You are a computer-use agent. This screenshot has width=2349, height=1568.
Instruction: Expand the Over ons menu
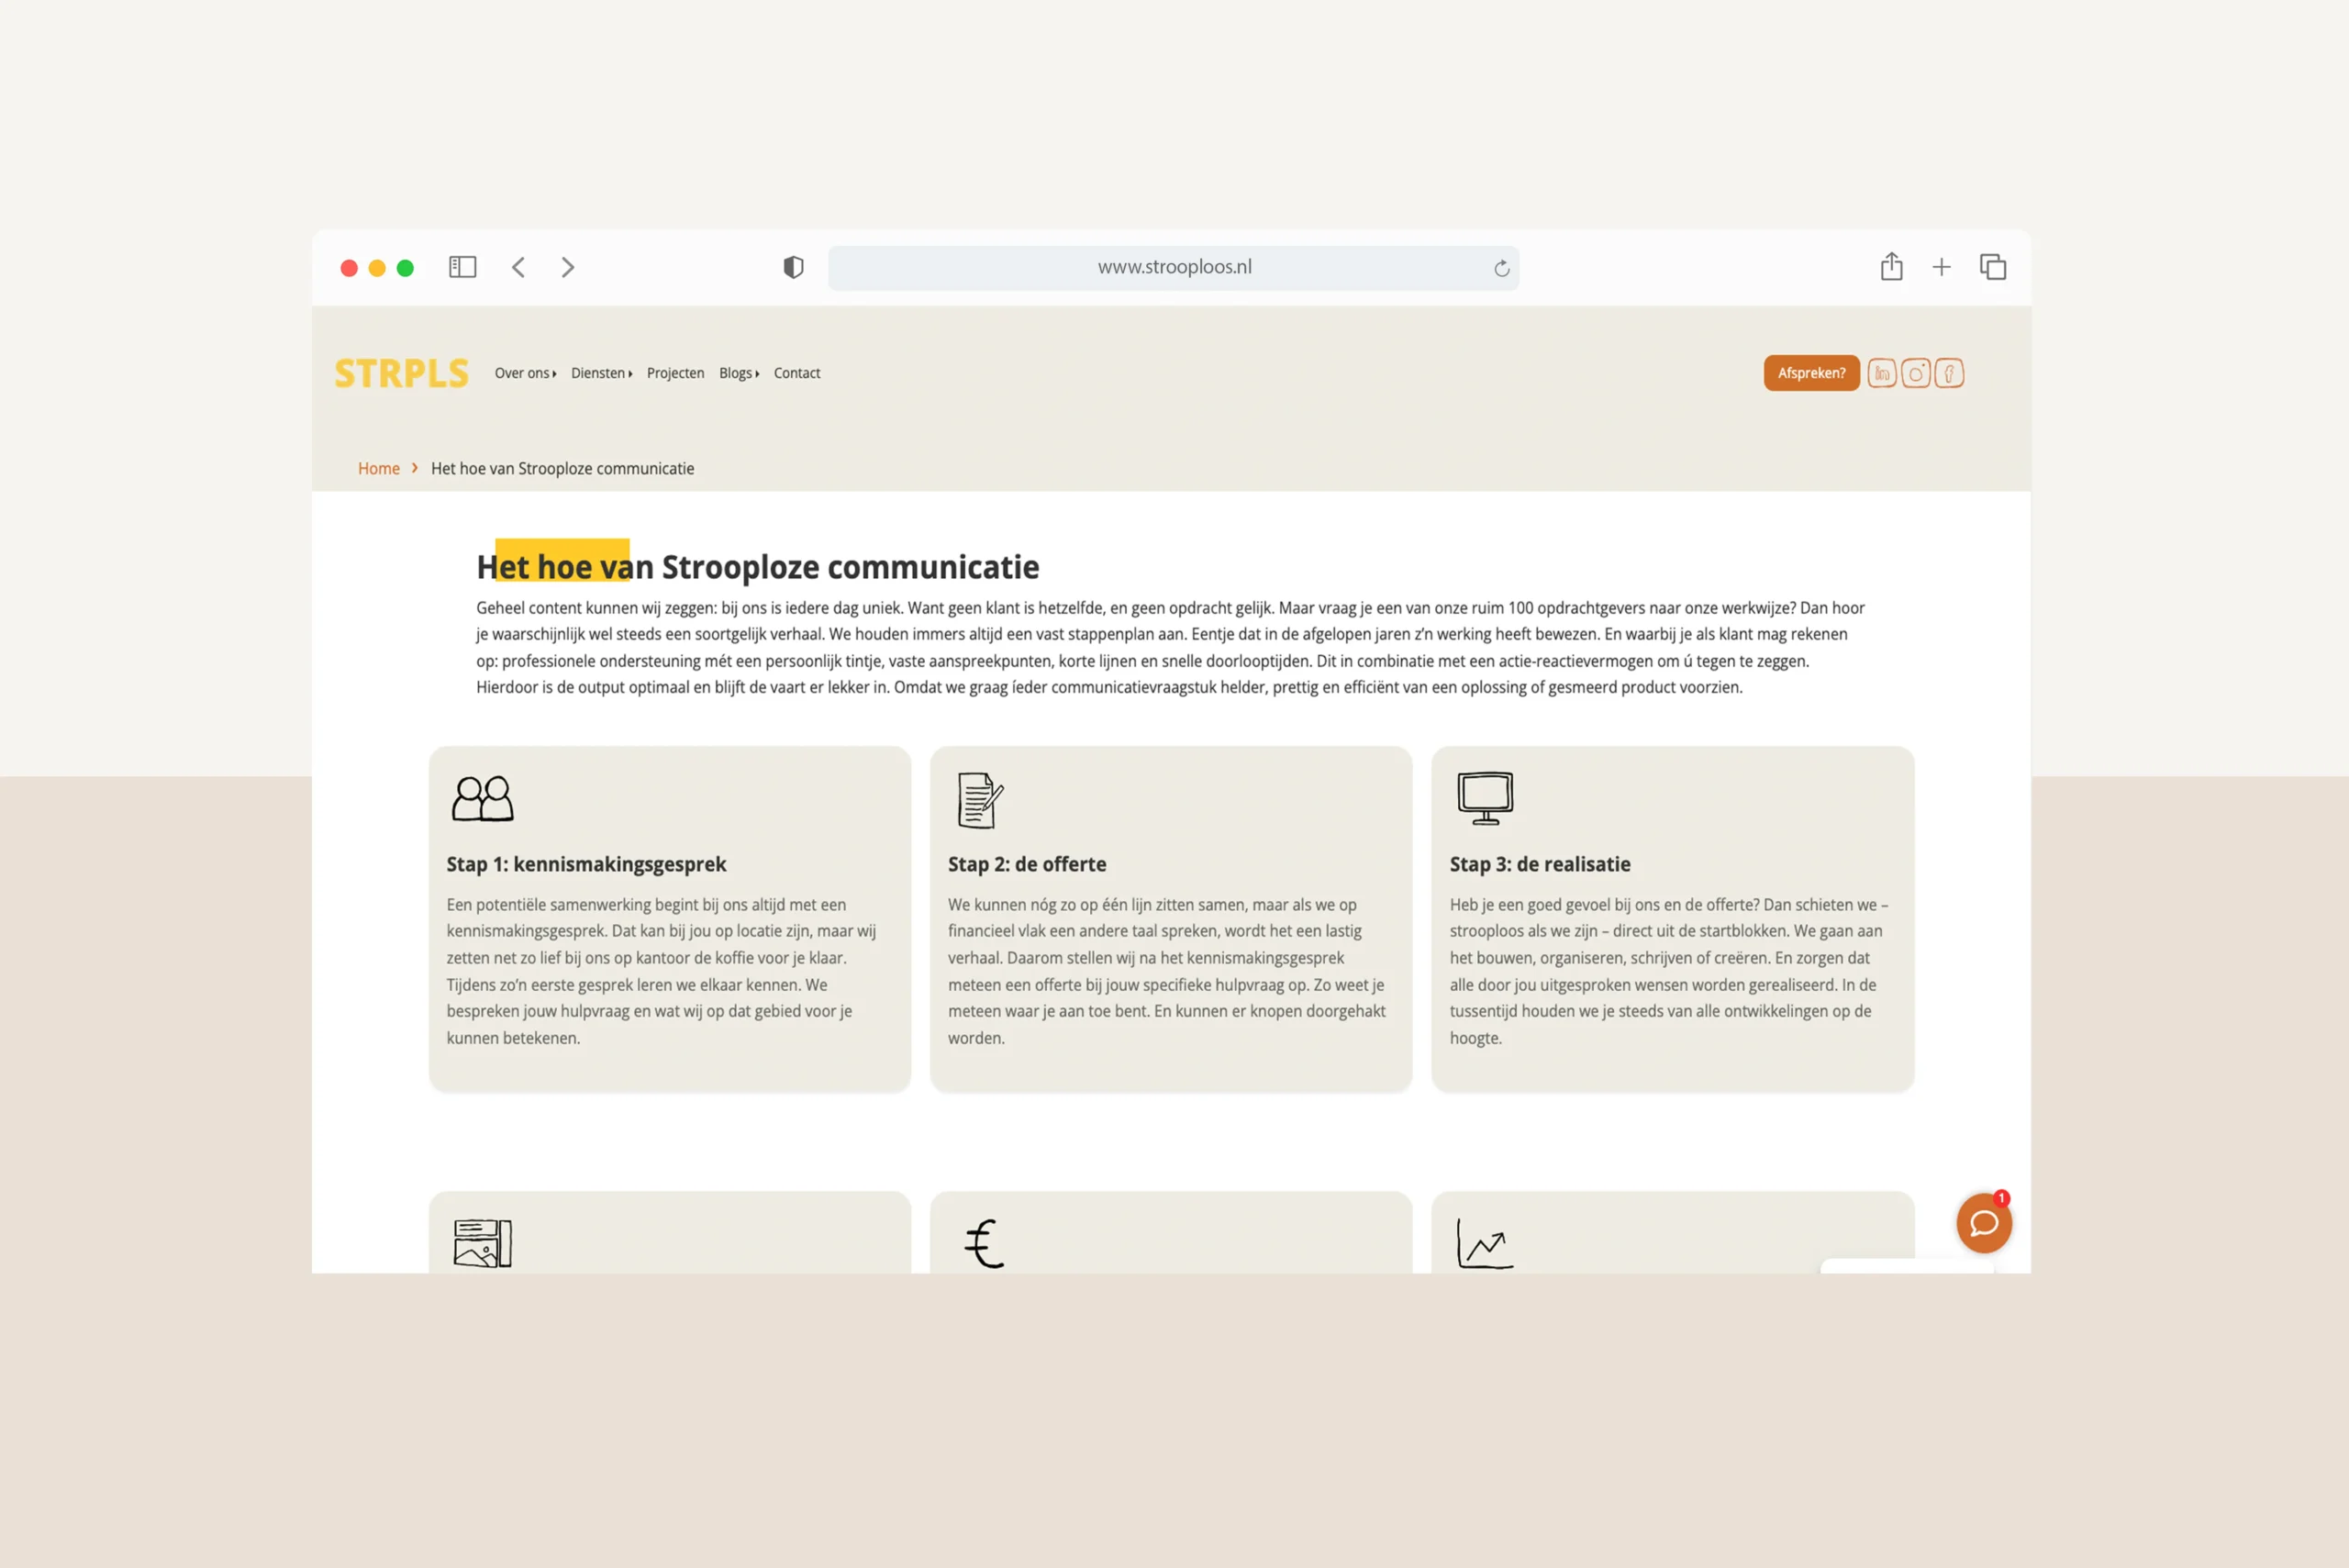525,373
